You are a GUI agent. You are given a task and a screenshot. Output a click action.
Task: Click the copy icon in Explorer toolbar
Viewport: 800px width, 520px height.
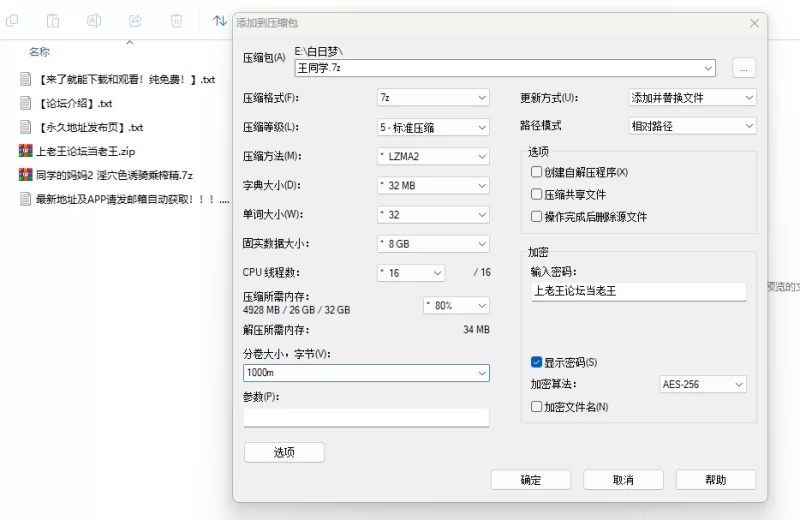point(12,20)
